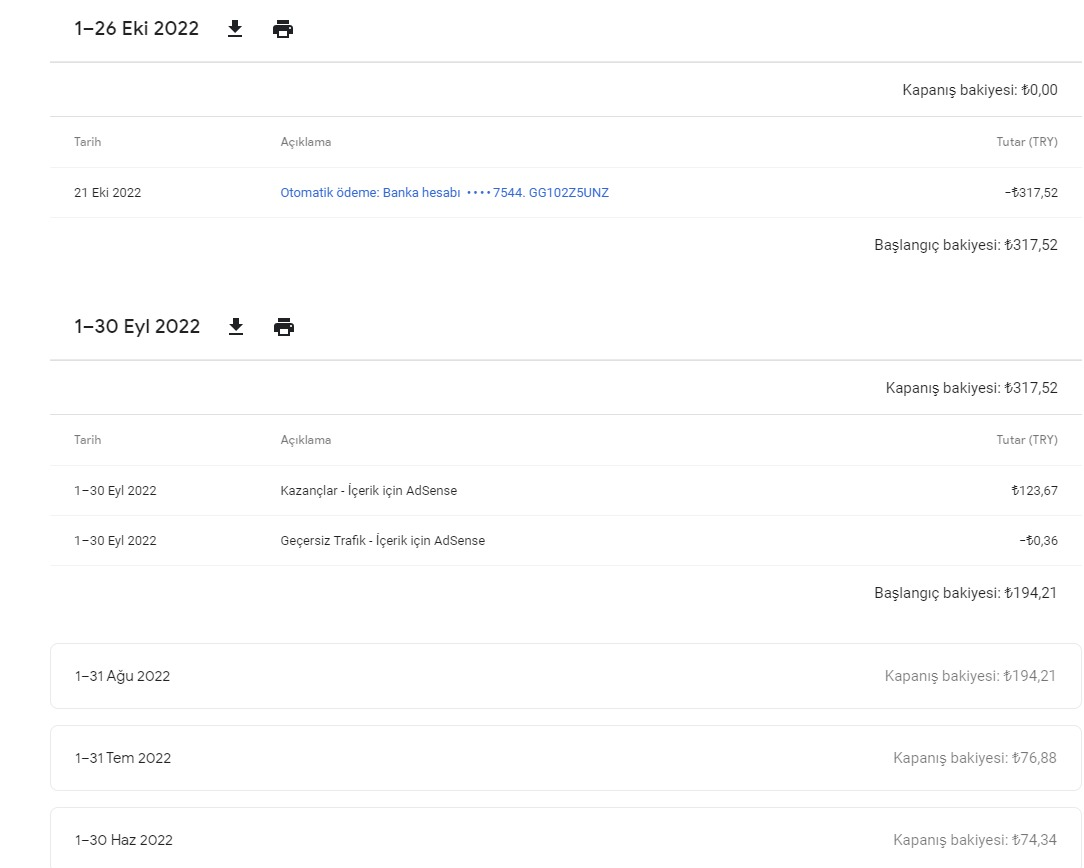Print the 1–30 Eyl 2022 statement
1084x868 pixels.
pos(283,327)
